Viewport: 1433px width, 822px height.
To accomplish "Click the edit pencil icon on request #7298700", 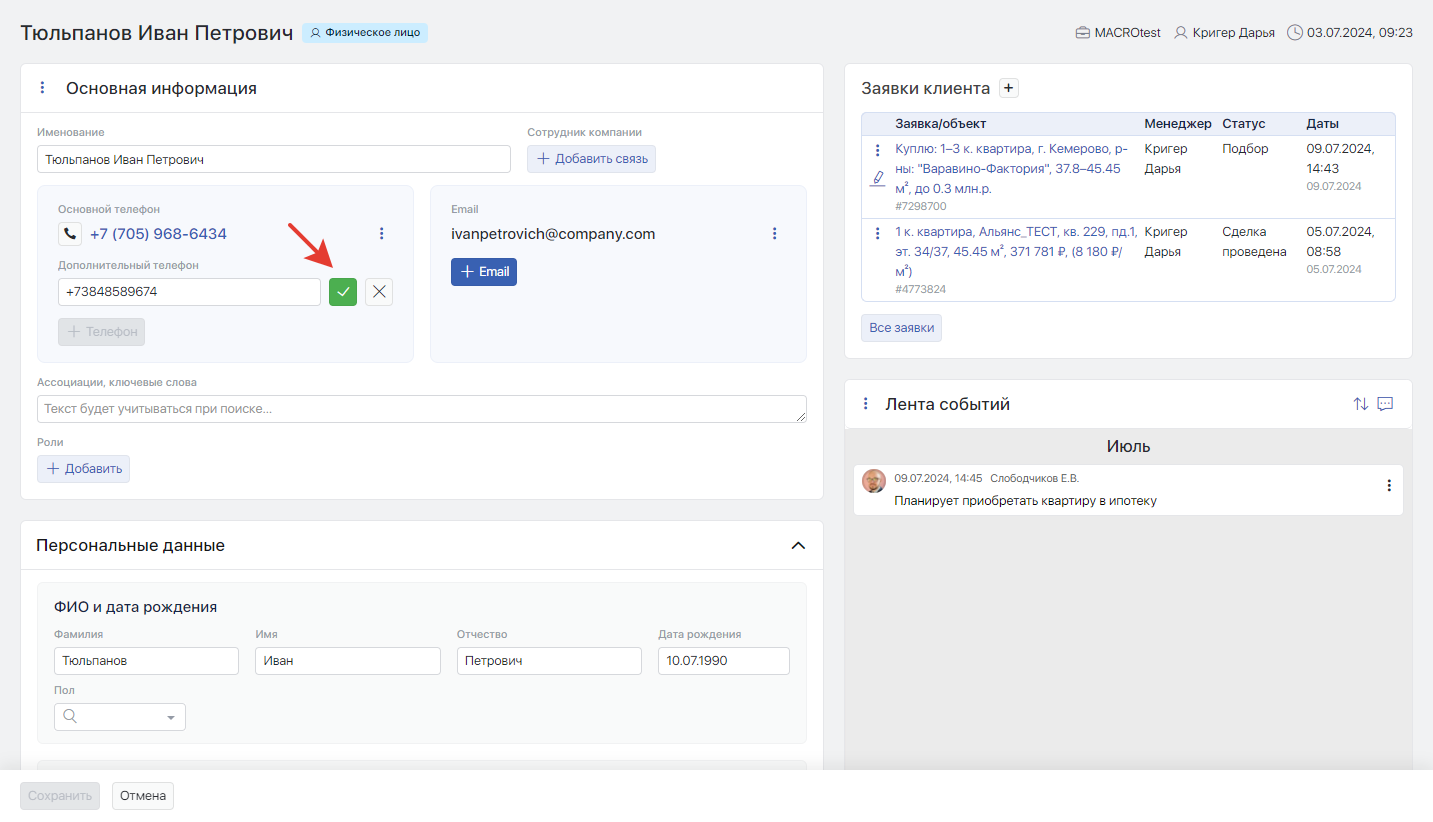I will coord(878,178).
